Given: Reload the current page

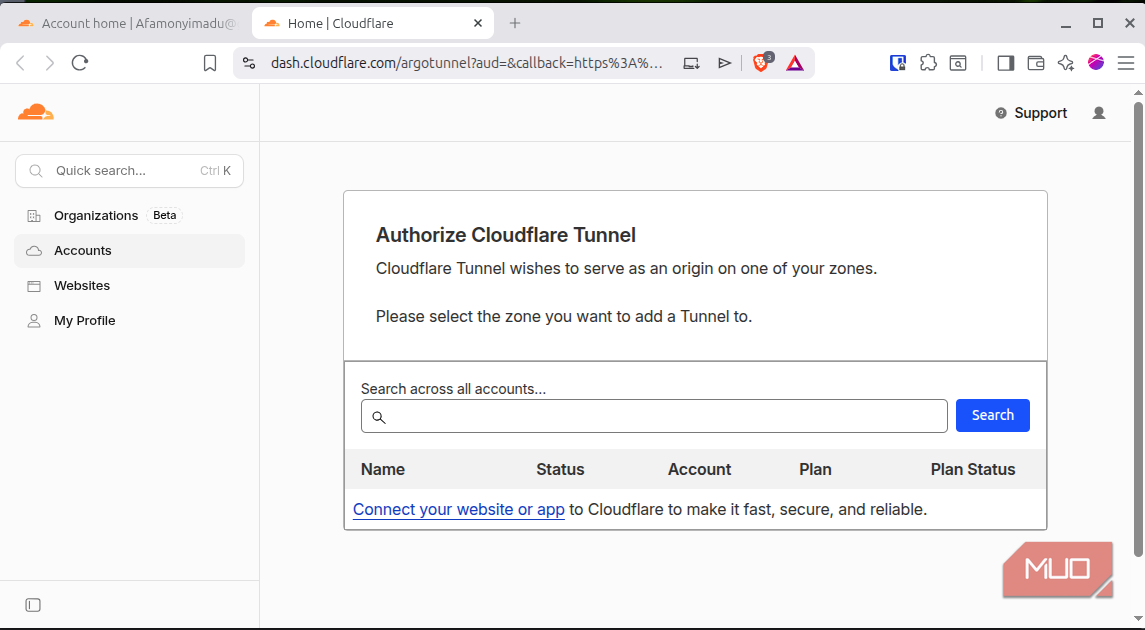Looking at the screenshot, I should (x=80, y=63).
